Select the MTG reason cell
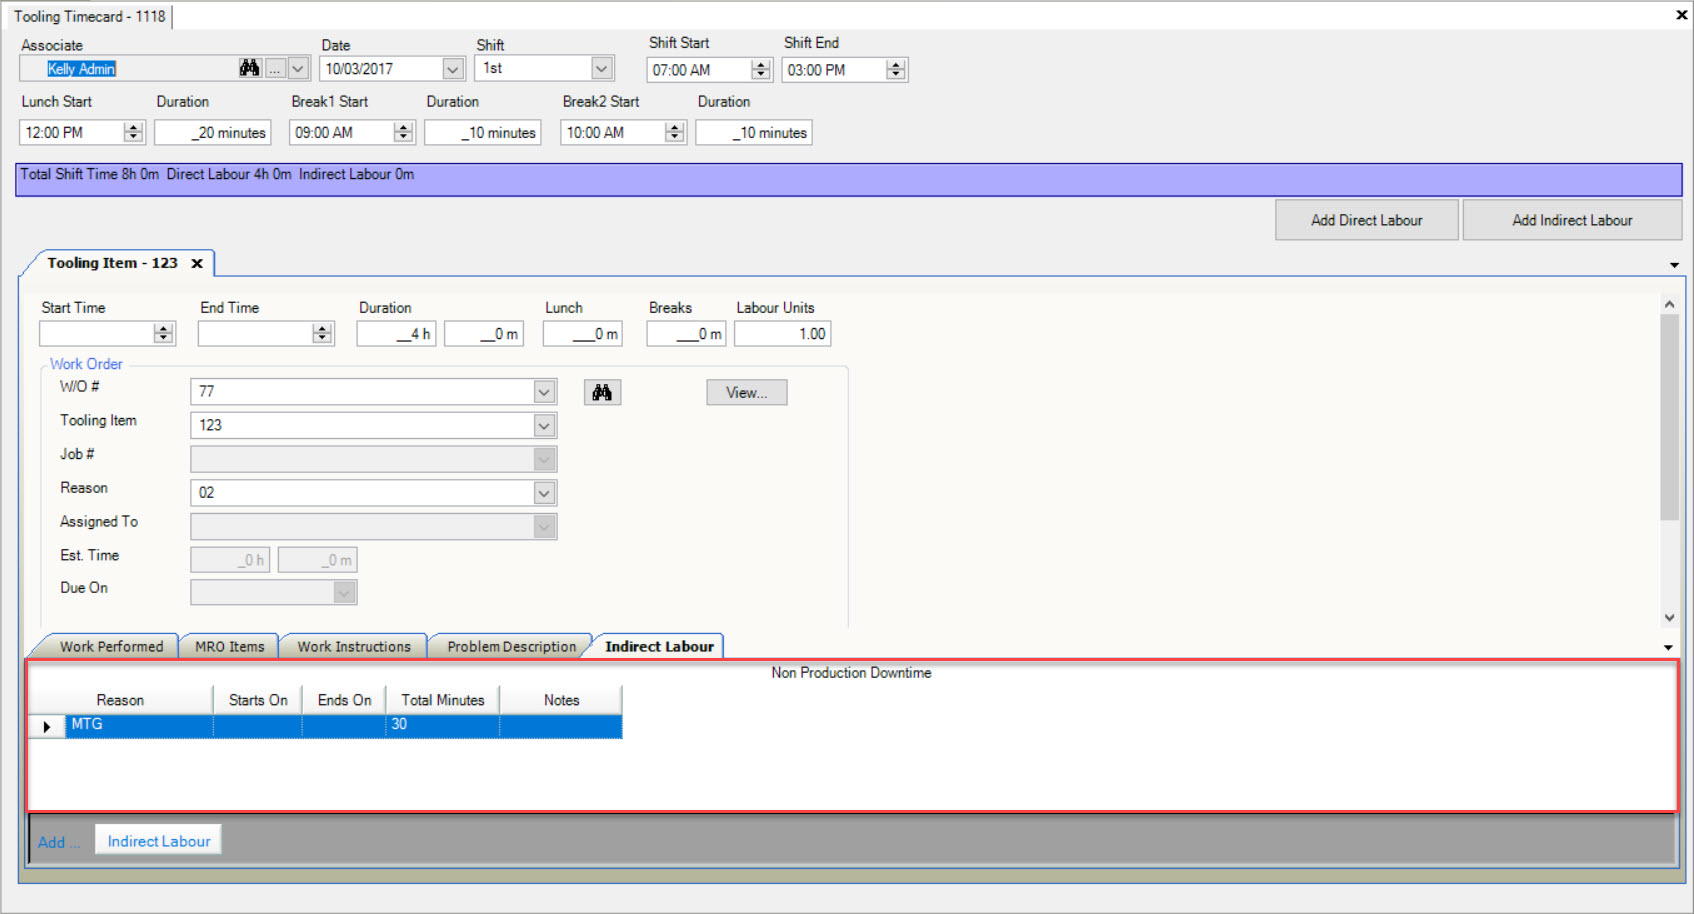 pos(139,725)
